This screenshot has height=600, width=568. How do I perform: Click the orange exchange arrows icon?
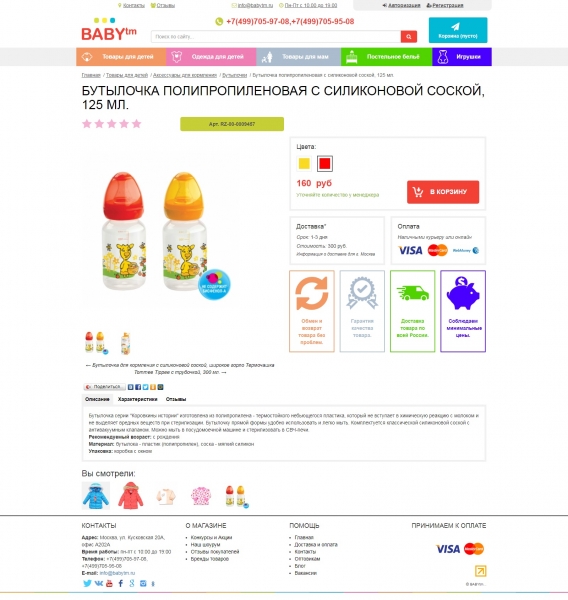coord(312,293)
